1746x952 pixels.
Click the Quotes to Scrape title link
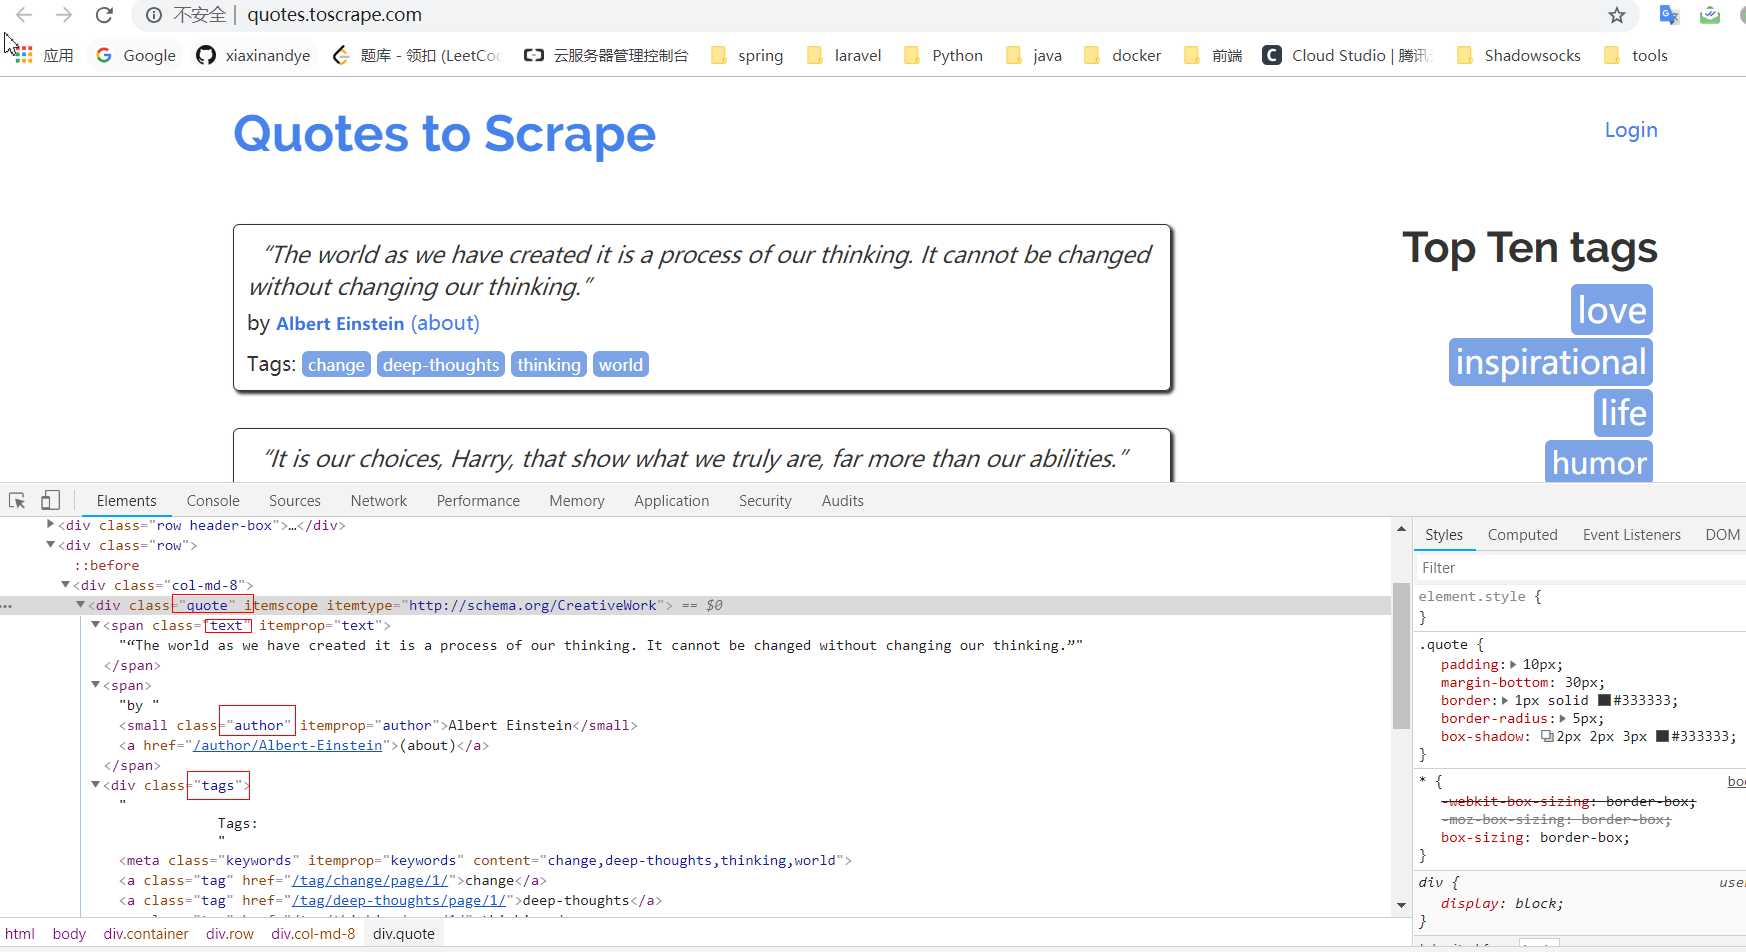[444, 134]
